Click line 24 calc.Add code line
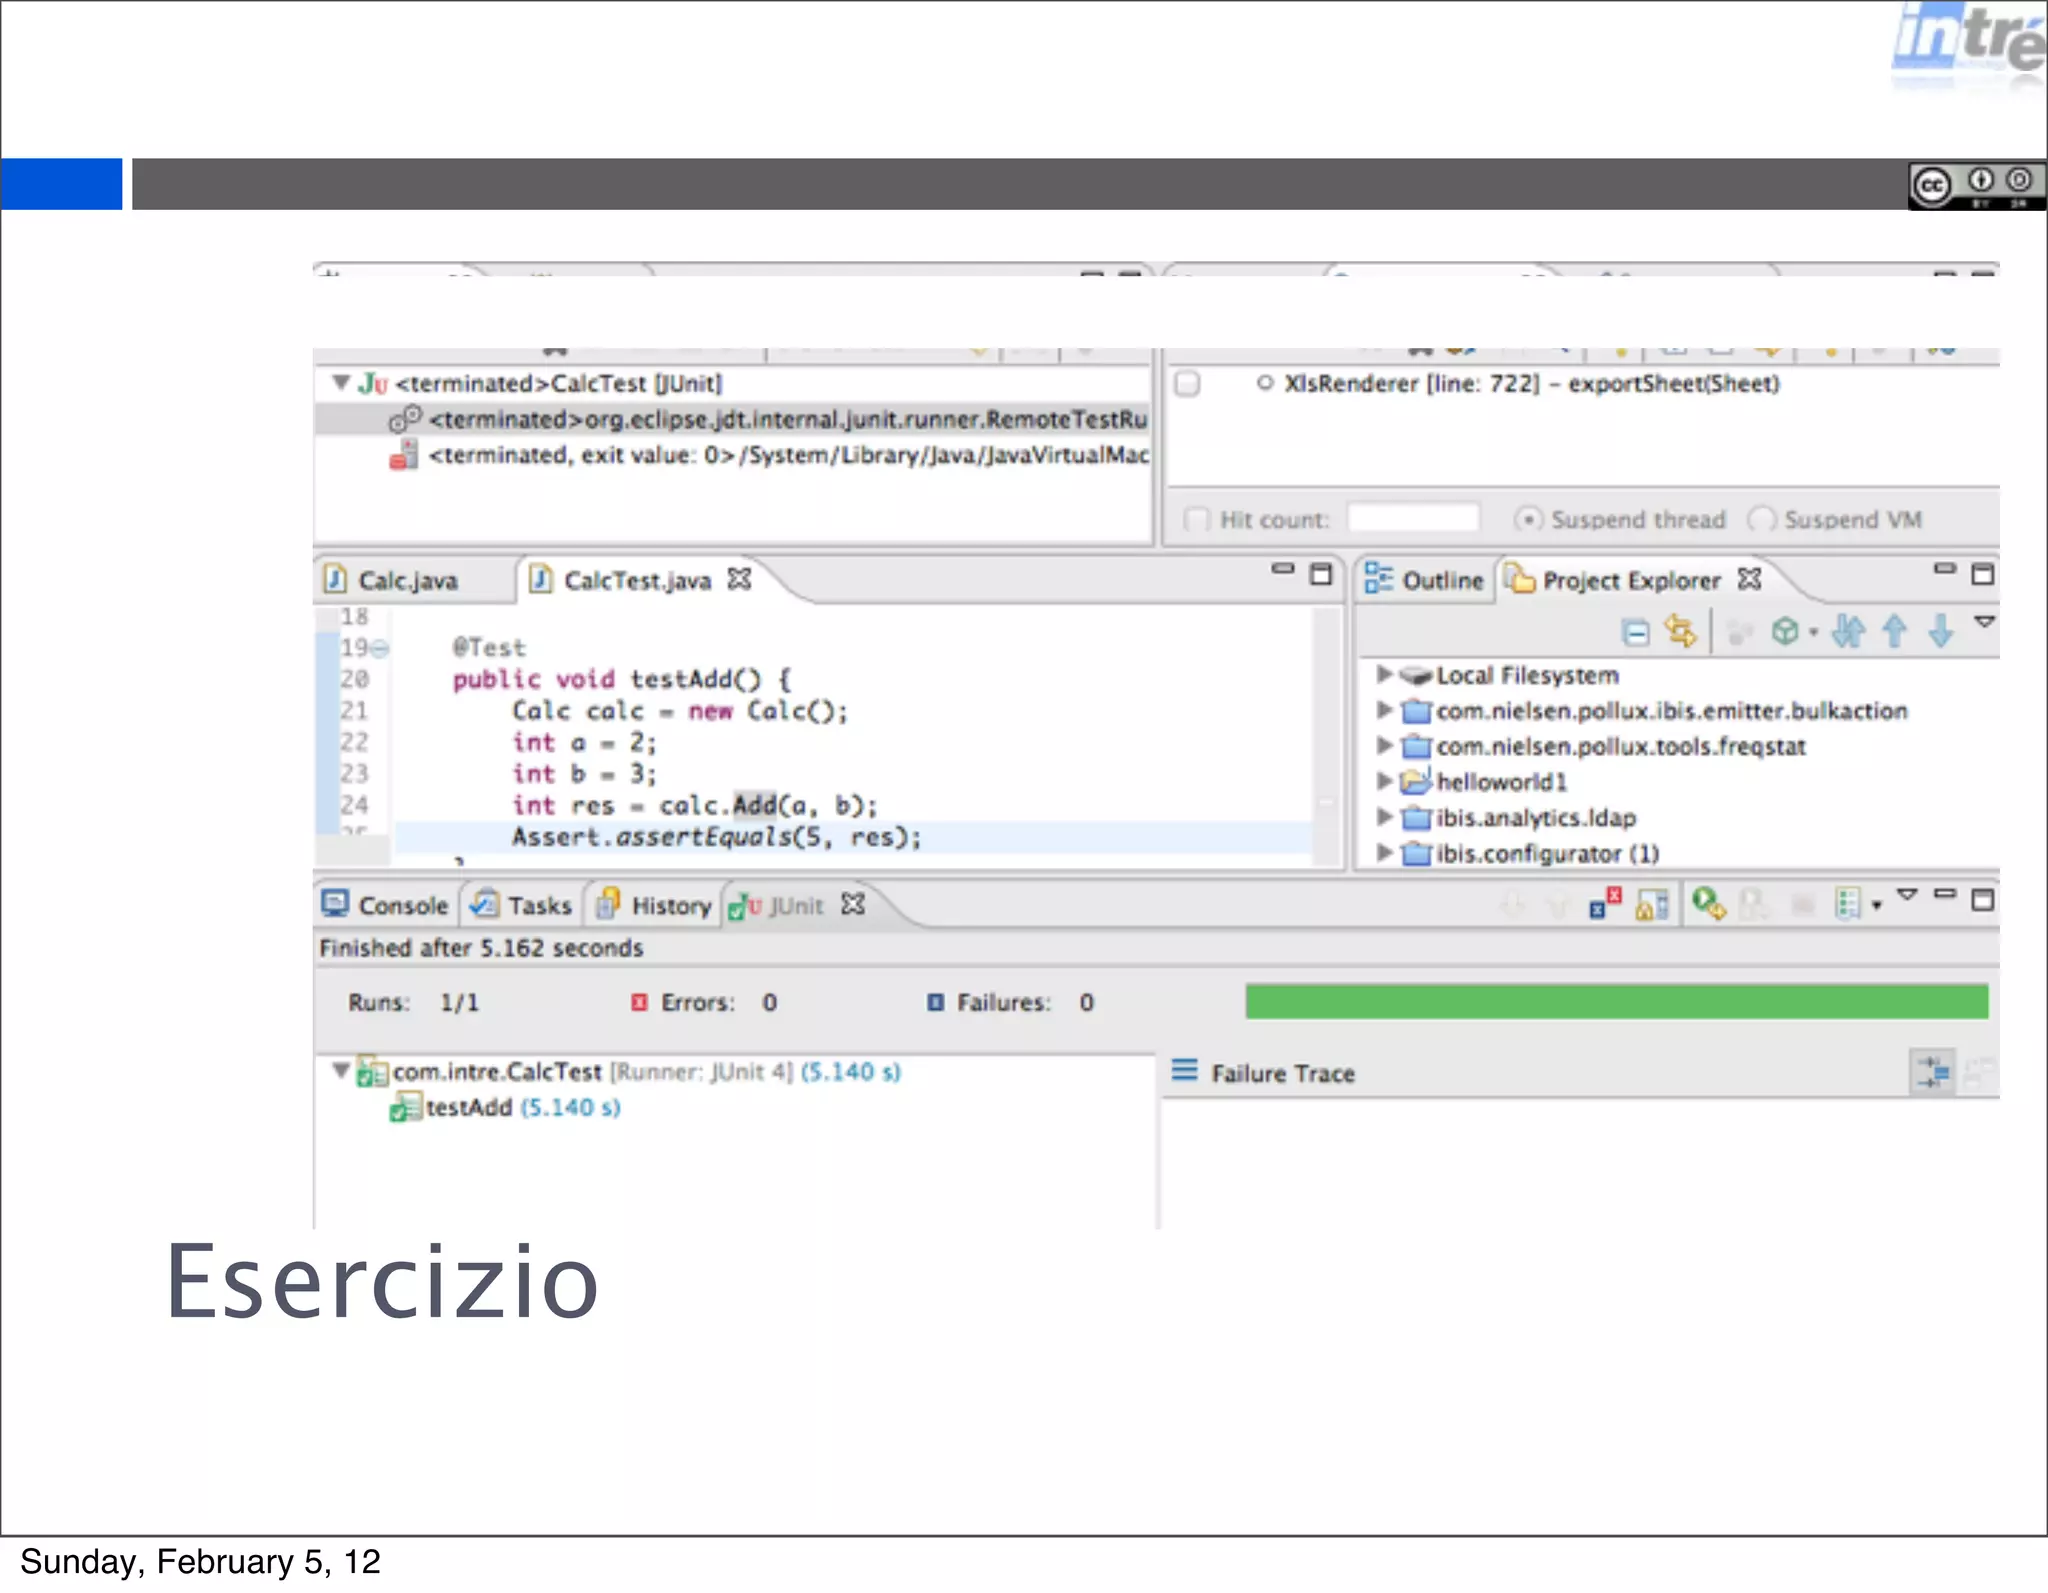Image resolution: width=2048 pixels, height=1593 pixels. tap(695, 805)
